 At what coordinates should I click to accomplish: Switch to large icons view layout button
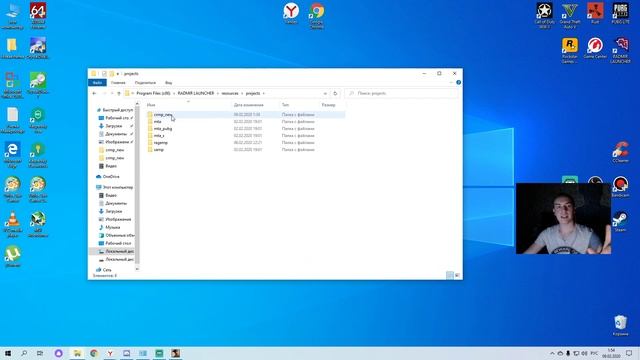click(457, 275)
